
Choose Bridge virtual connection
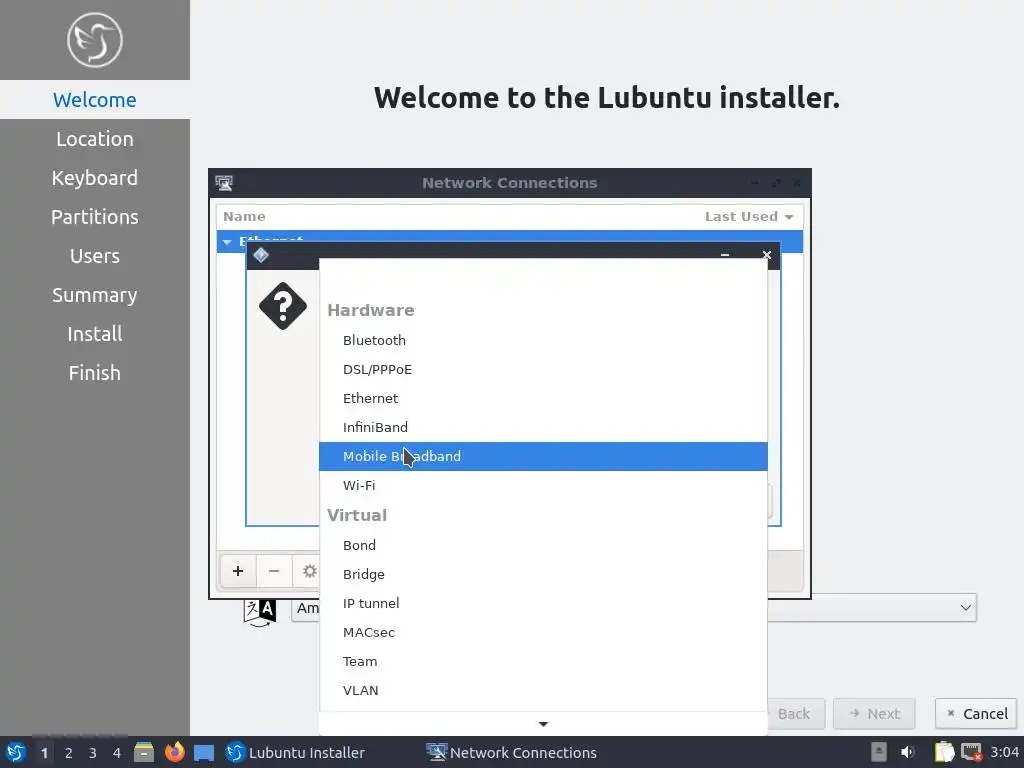tap(543, 574)
